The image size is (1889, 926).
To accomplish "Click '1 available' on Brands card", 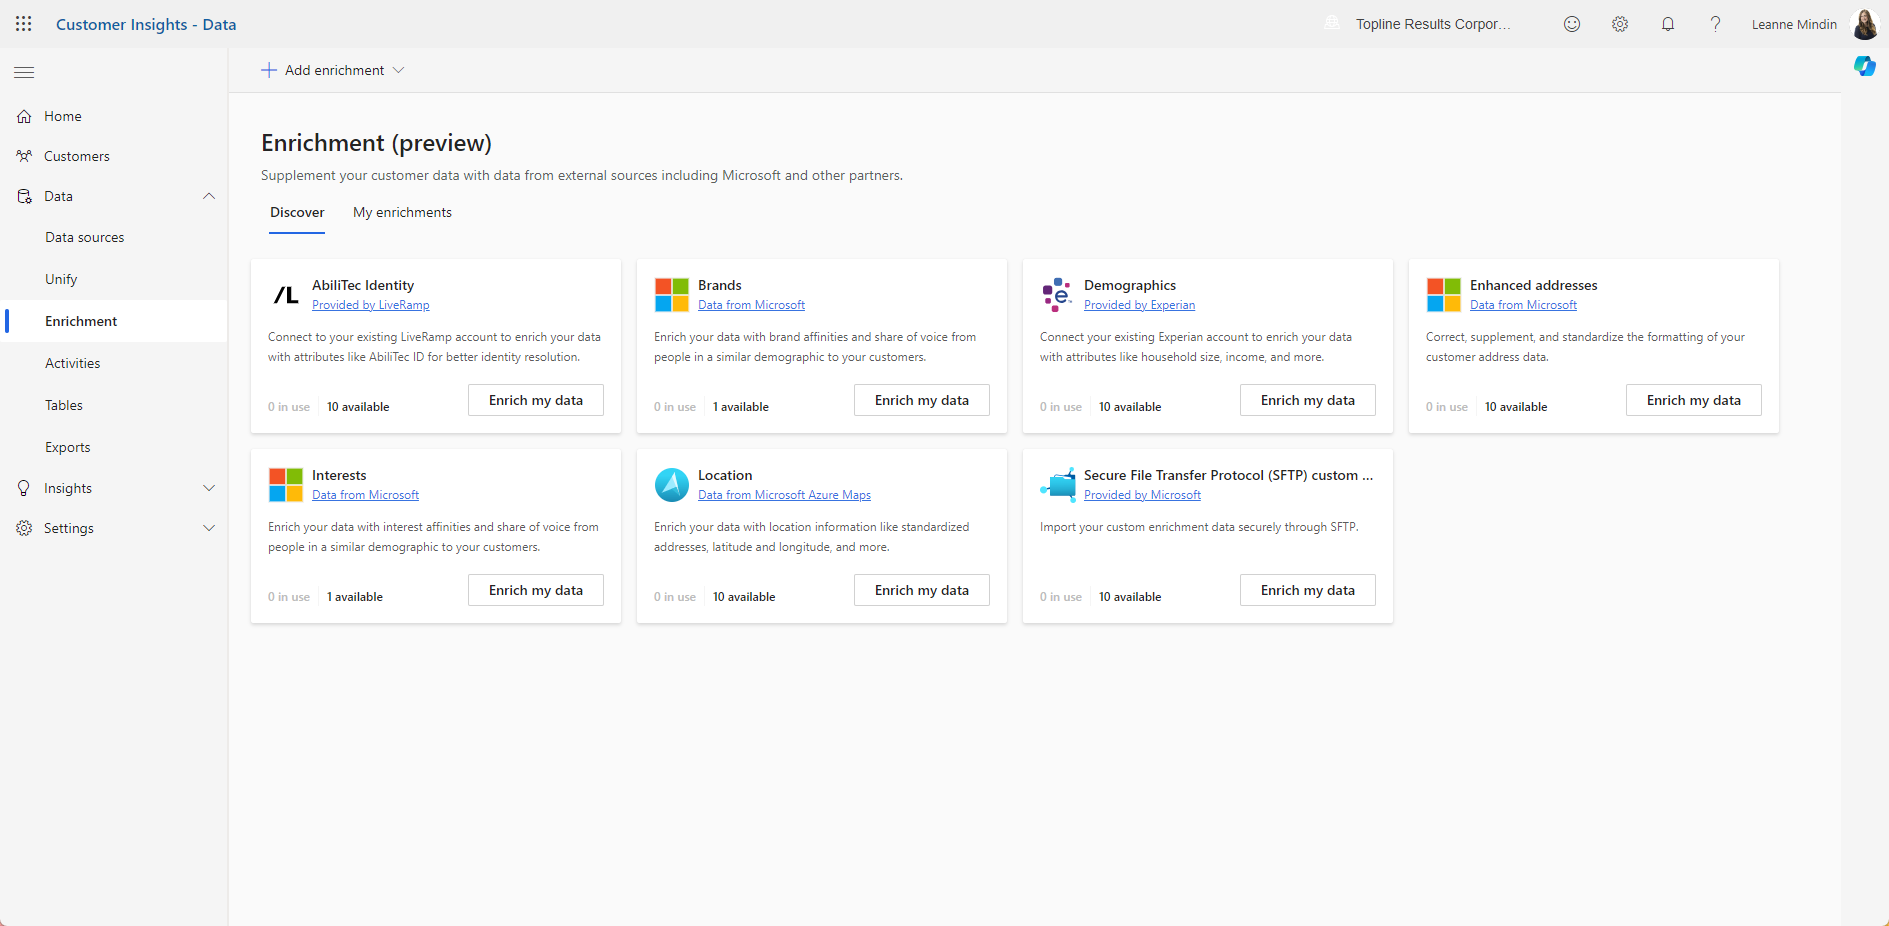I will pyautogui.click(x=741, y=407).
